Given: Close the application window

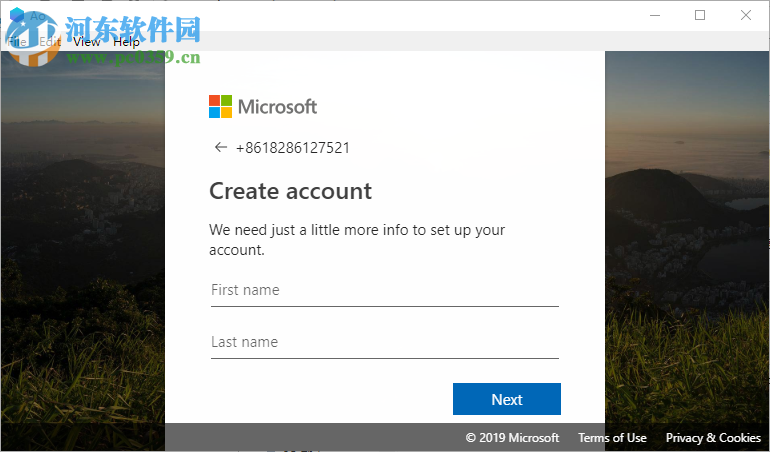Looking at the screenshot, I should [x=745, y=15].
